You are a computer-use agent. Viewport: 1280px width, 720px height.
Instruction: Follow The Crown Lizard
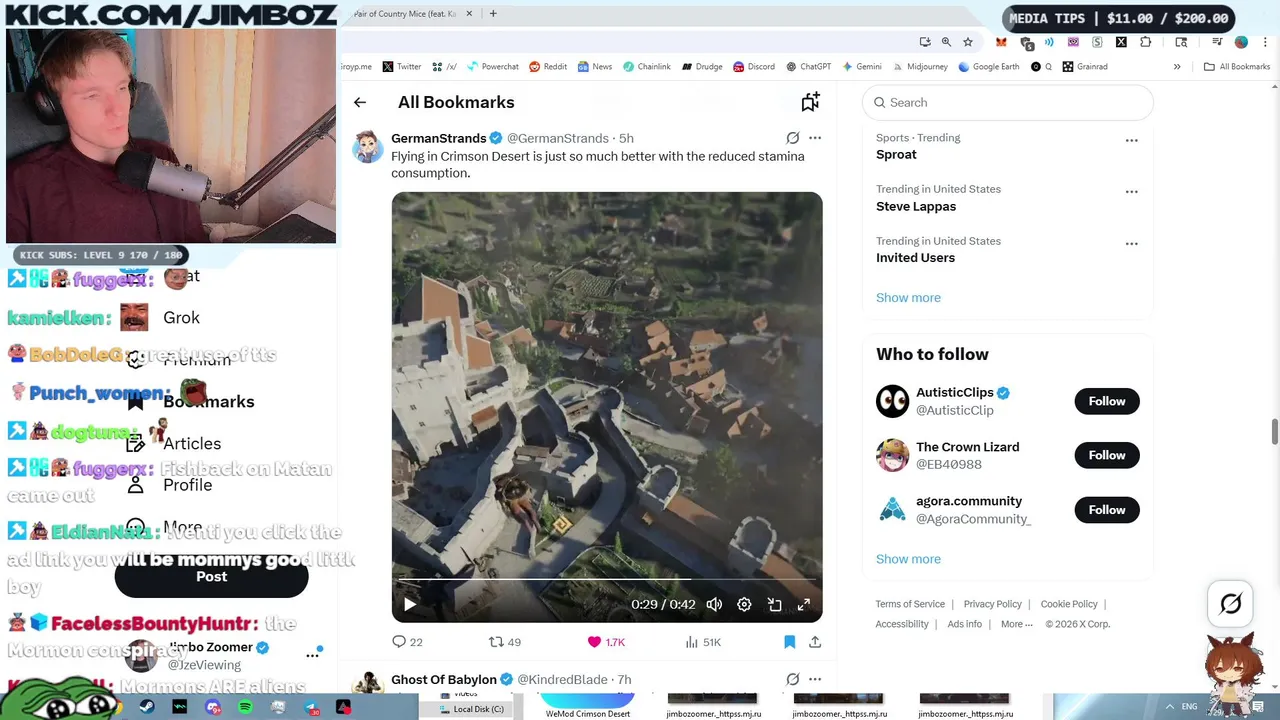(1106, 455)
